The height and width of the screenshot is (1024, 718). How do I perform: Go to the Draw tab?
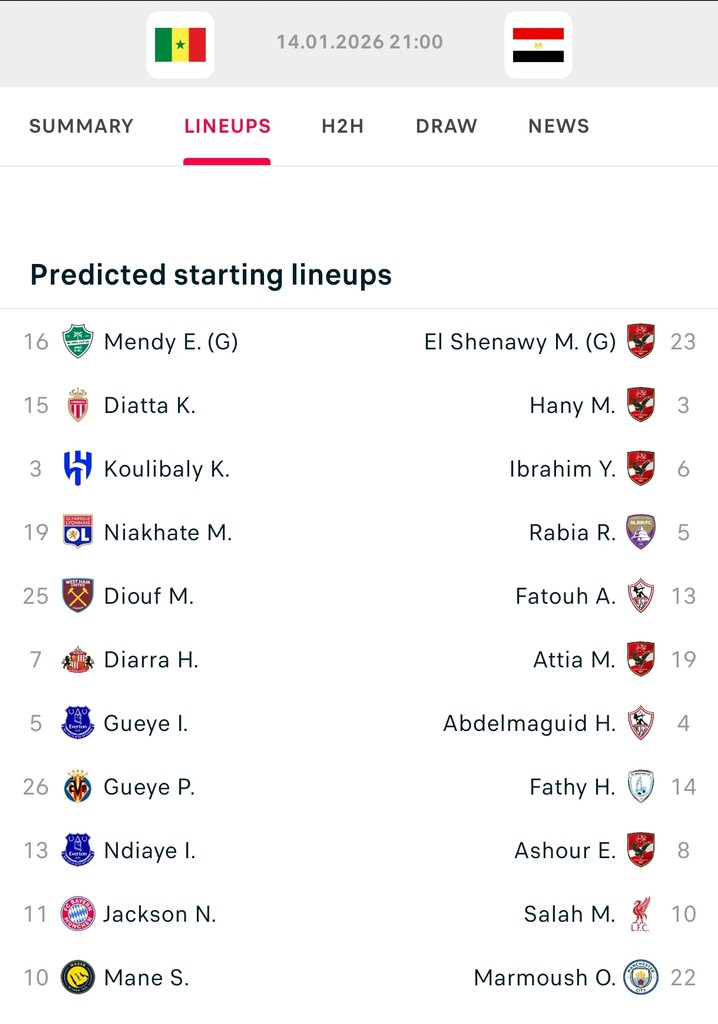click(446, 126)
